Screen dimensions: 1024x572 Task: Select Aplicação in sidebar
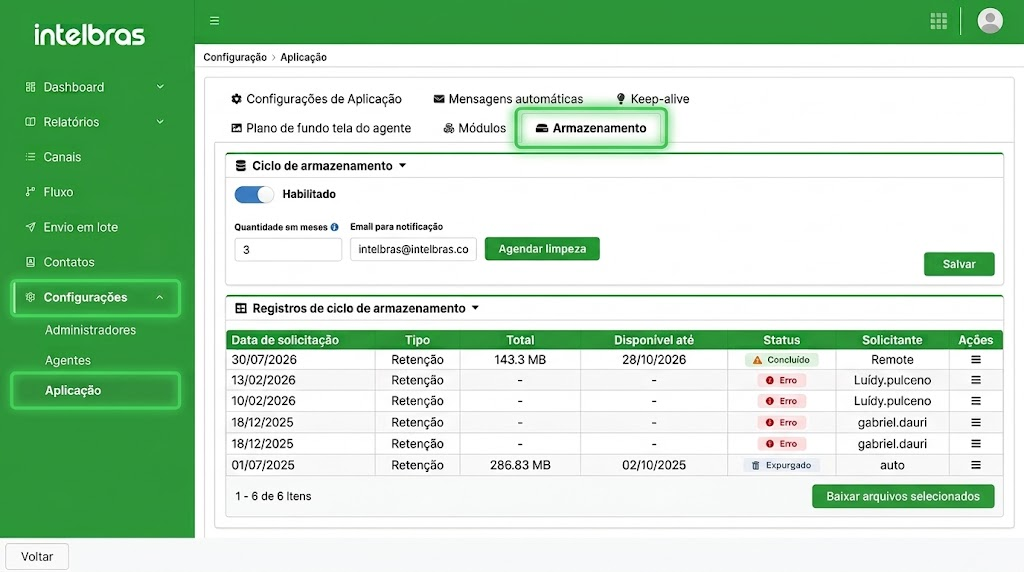tap(95, 390)
